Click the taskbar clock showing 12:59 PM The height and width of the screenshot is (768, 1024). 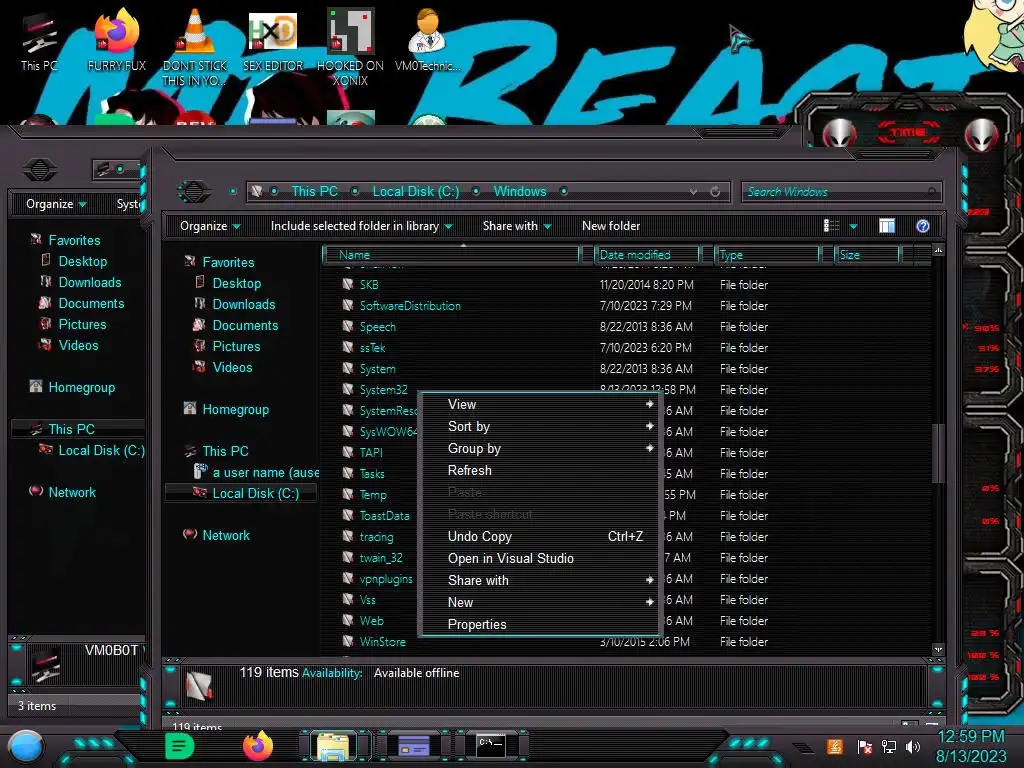pyautogui.click(x=971, y=746)
